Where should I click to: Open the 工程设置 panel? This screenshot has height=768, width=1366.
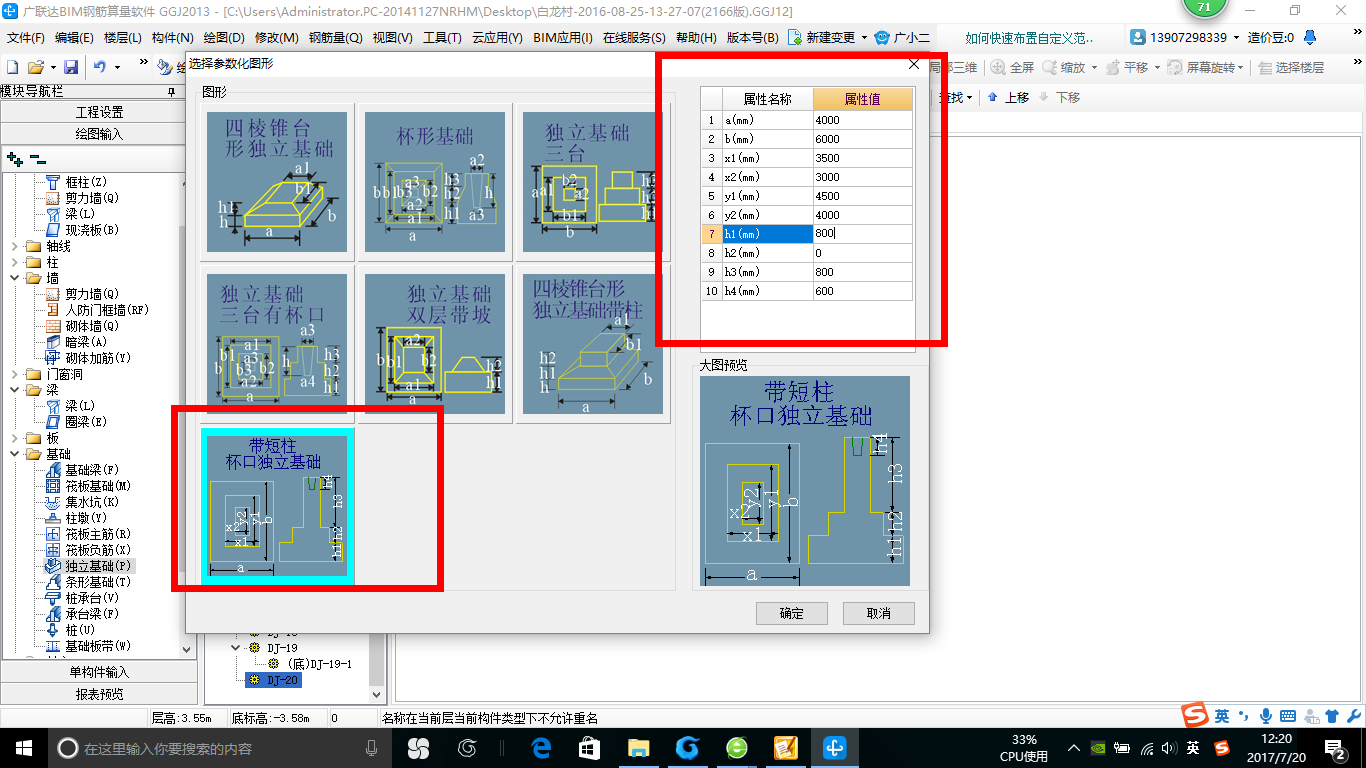click(x=100, y=113)
